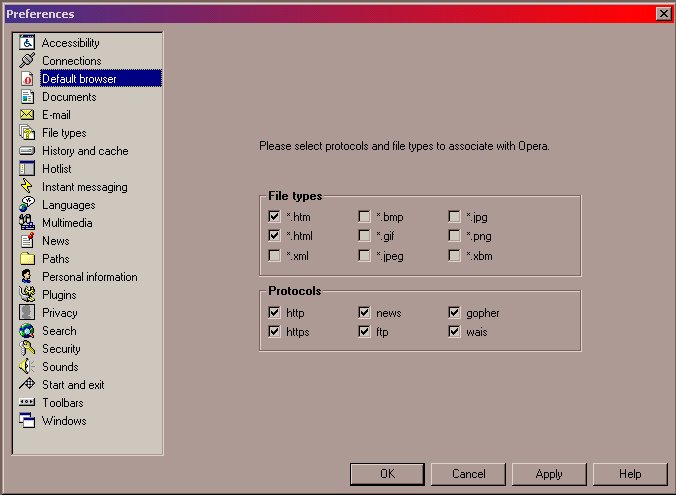Screen dimensions: 676x495
Task: Click the Documents page icon
Action: click(x=27, y=97)
